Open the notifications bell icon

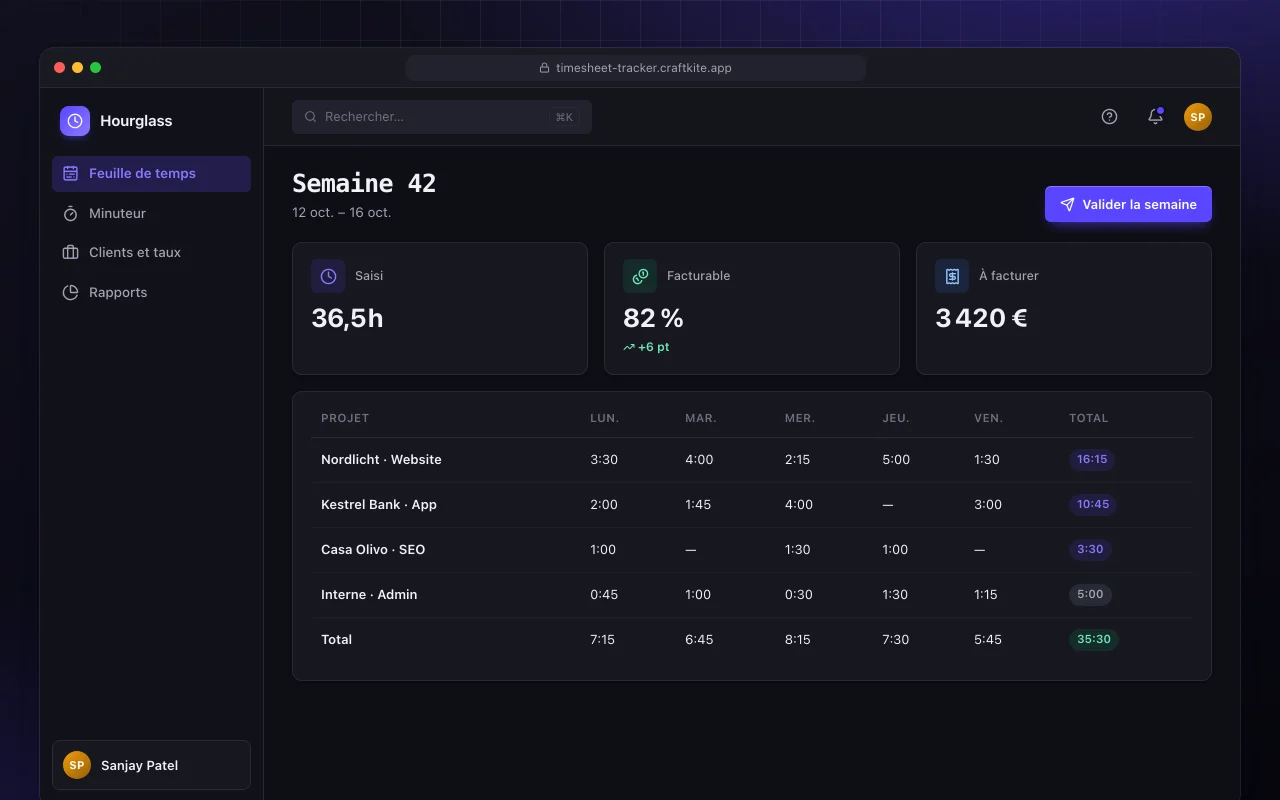tap(1155, 117)
